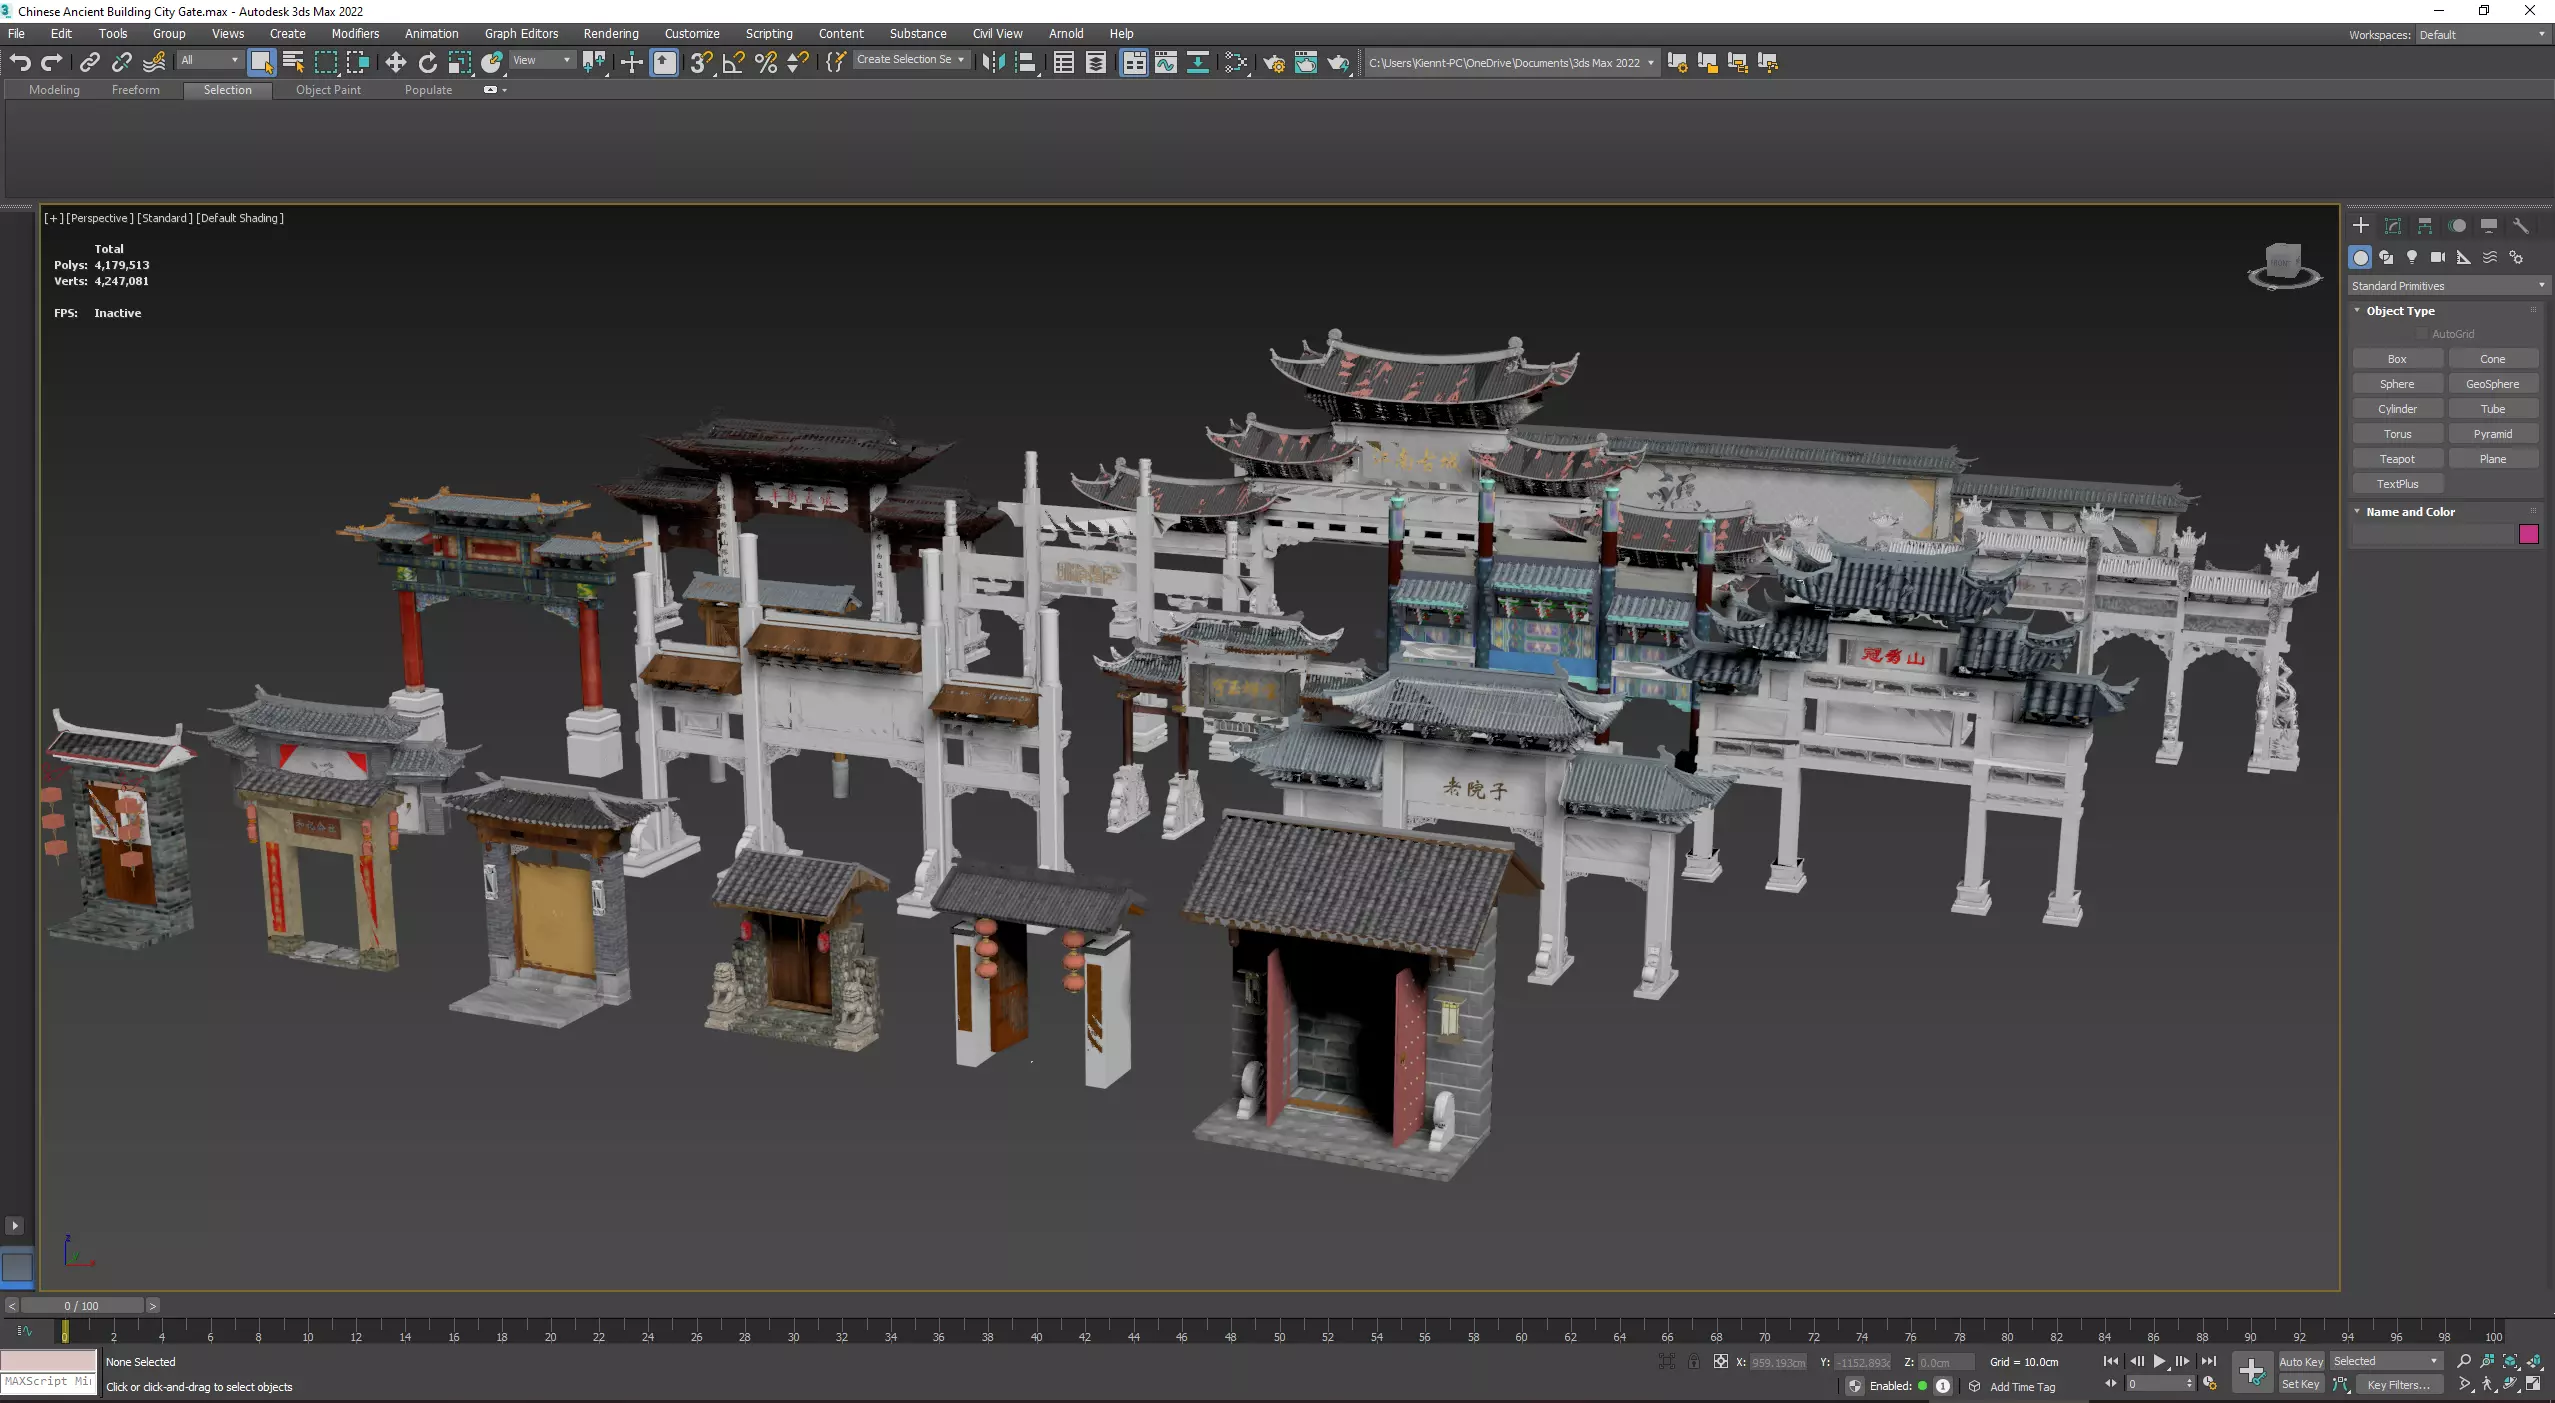Select the Shapes category icon
Image resolution: width=2555 pixels, height=1403 pixels.
click(2386, 257)
